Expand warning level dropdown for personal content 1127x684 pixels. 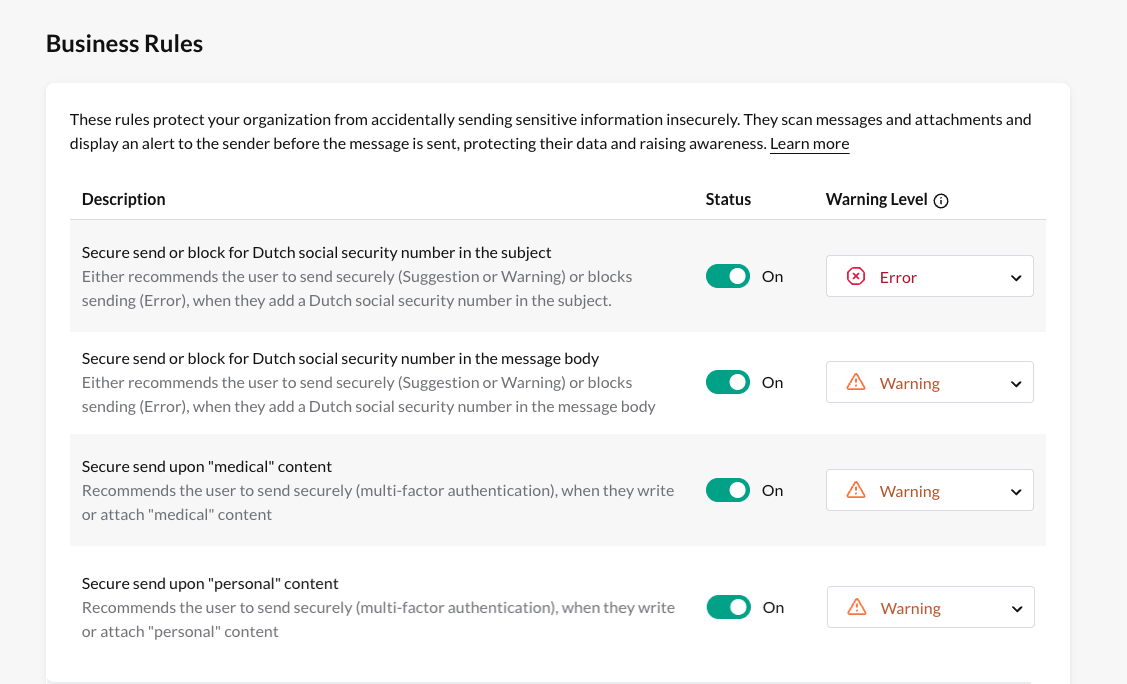tap(930, 608)
